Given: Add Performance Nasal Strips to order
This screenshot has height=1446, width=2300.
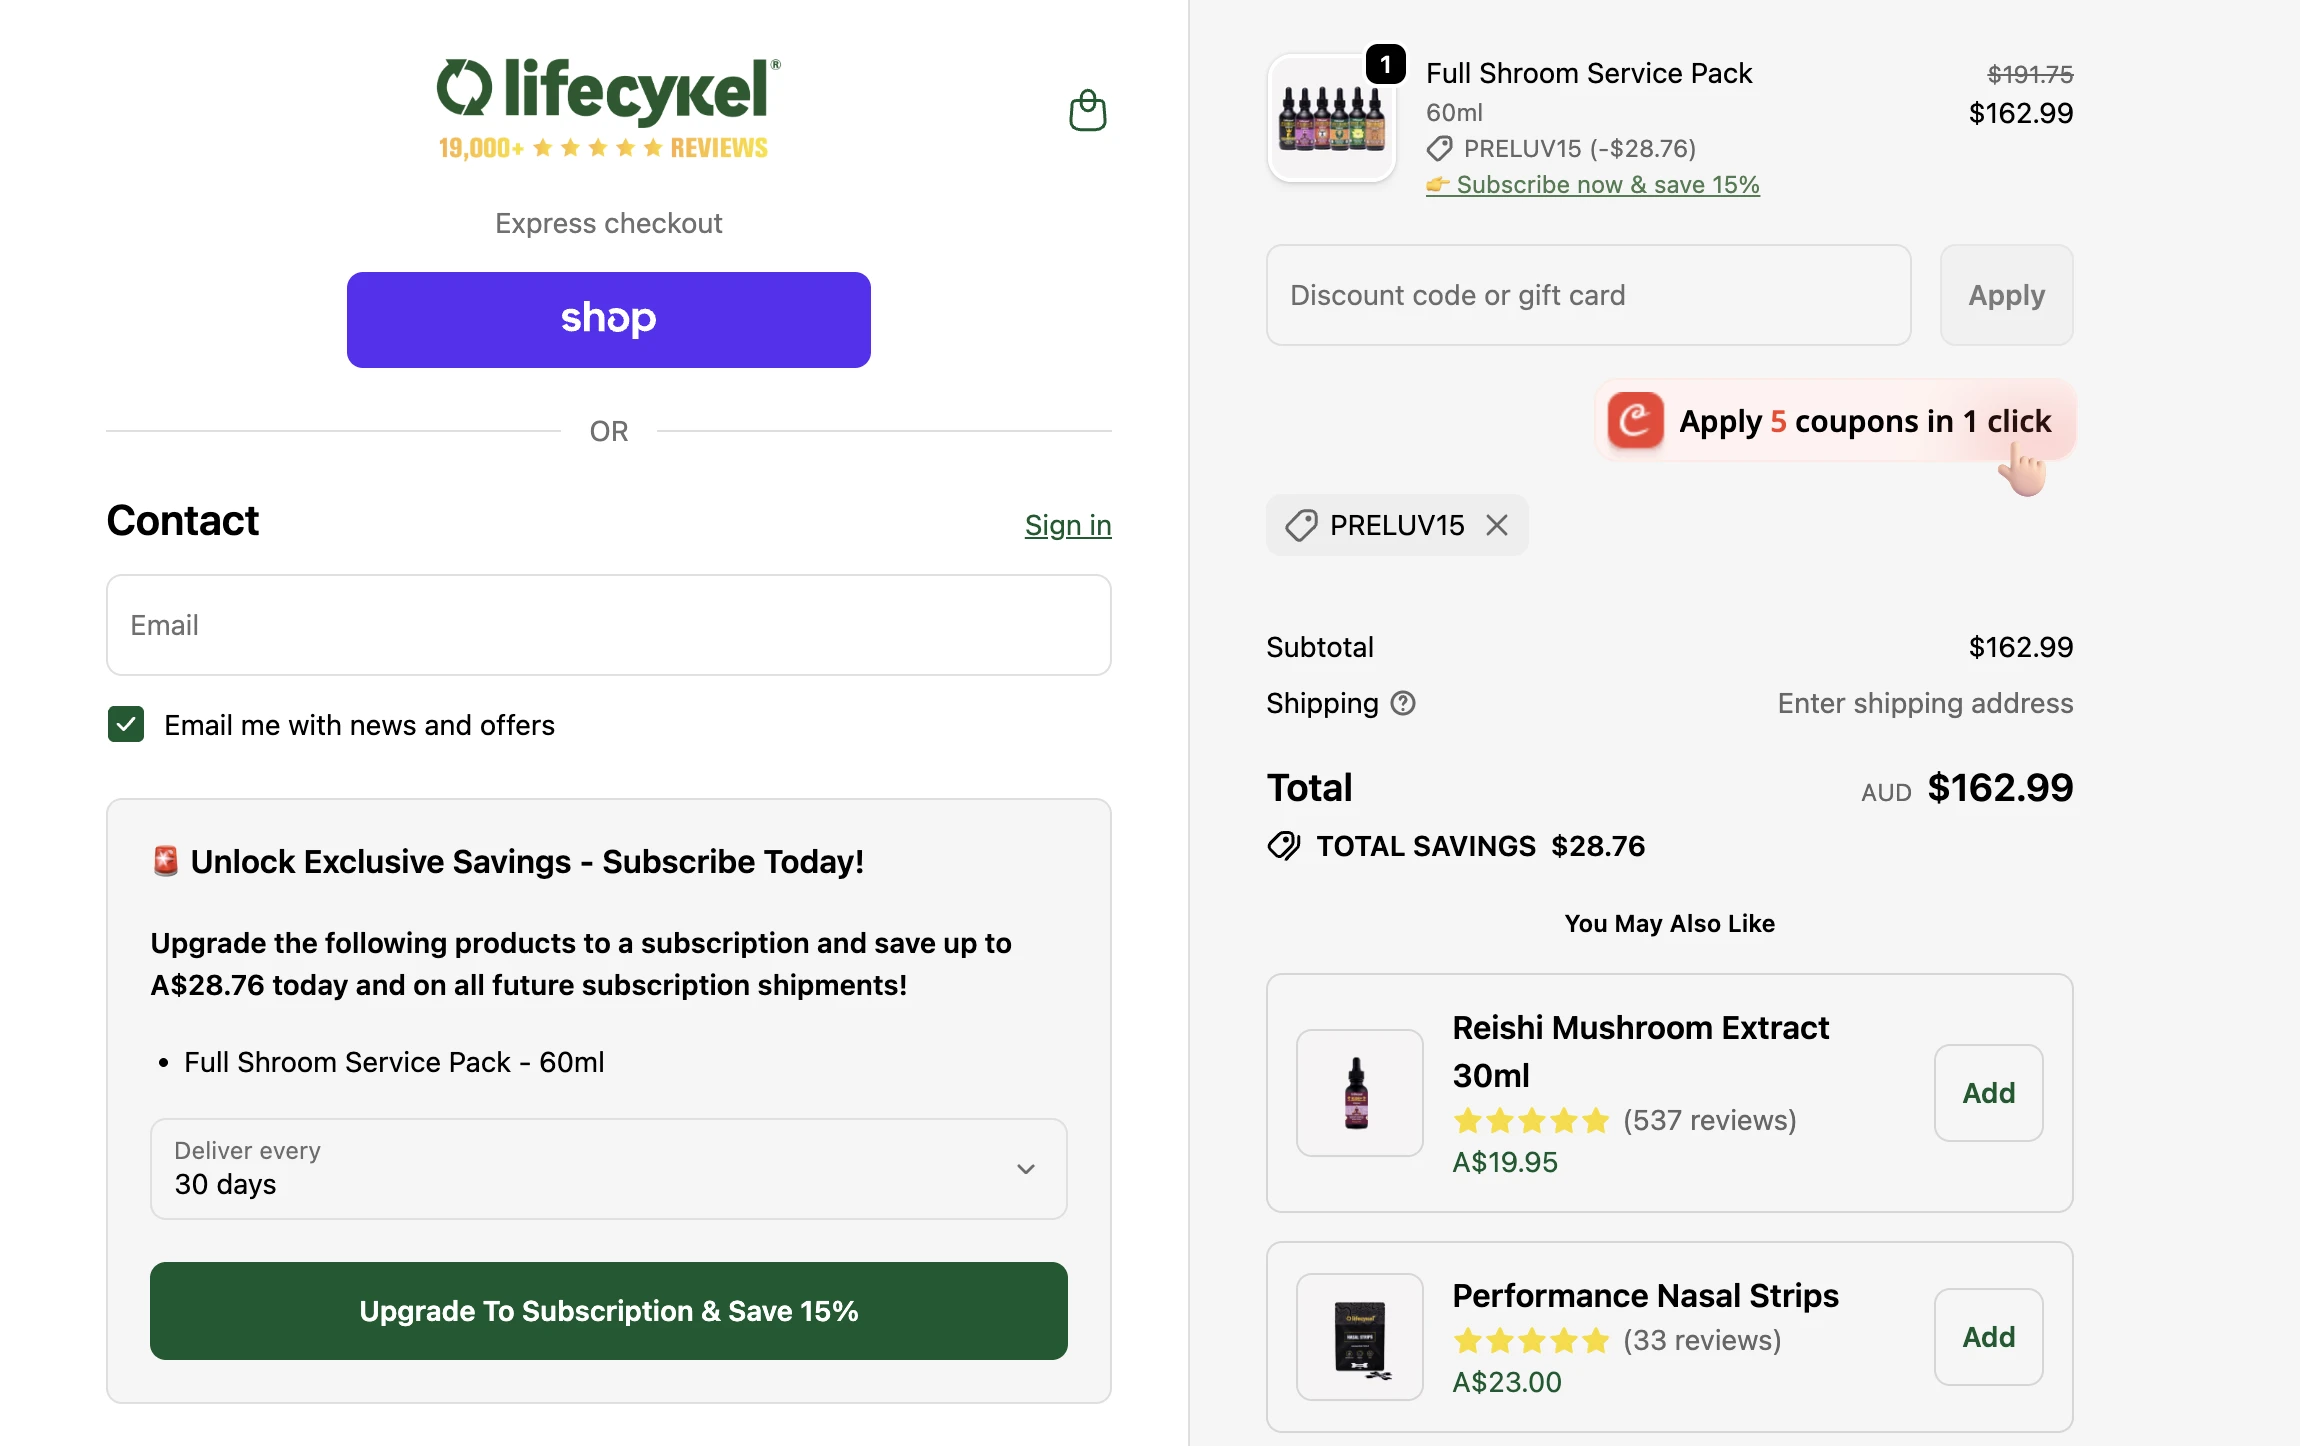Looking at the screenshot, I should click(1988, 1336).
